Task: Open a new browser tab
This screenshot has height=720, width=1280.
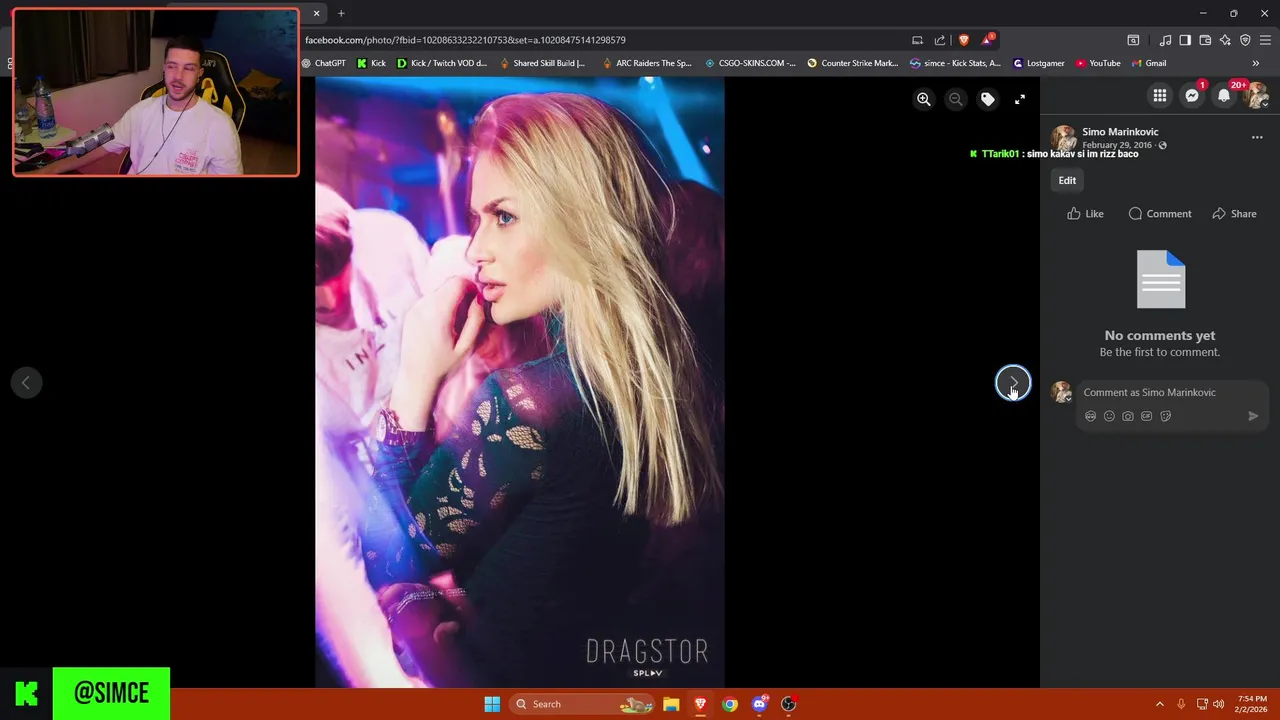Action: pos(341,13)
